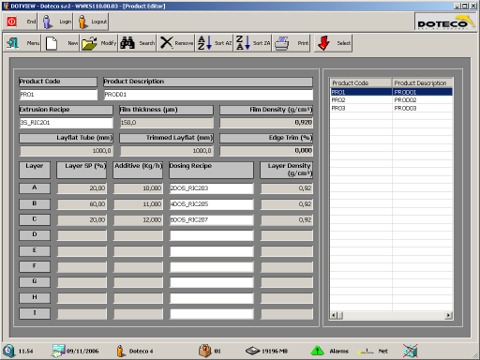Click the Product Code column header in list
This screenshot has height=360, width=480.
pos(361,83)
